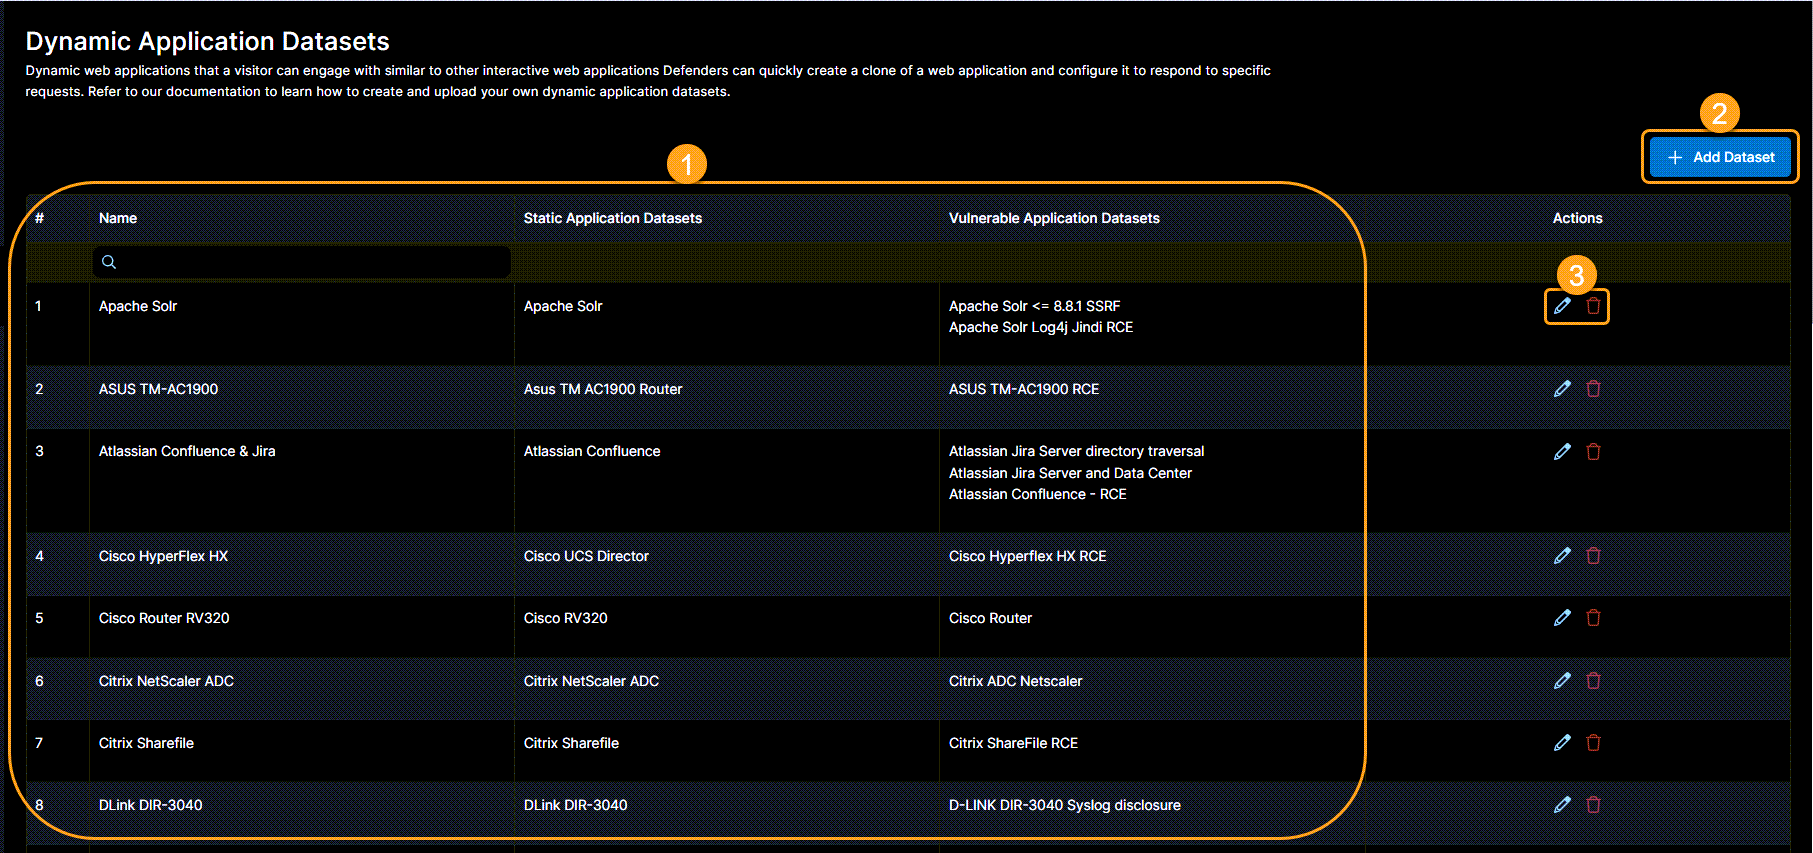Edit the DLink DIR-3040 dataset
The height and width of the screenshot is (853, 1813).
click(1562, 805)
